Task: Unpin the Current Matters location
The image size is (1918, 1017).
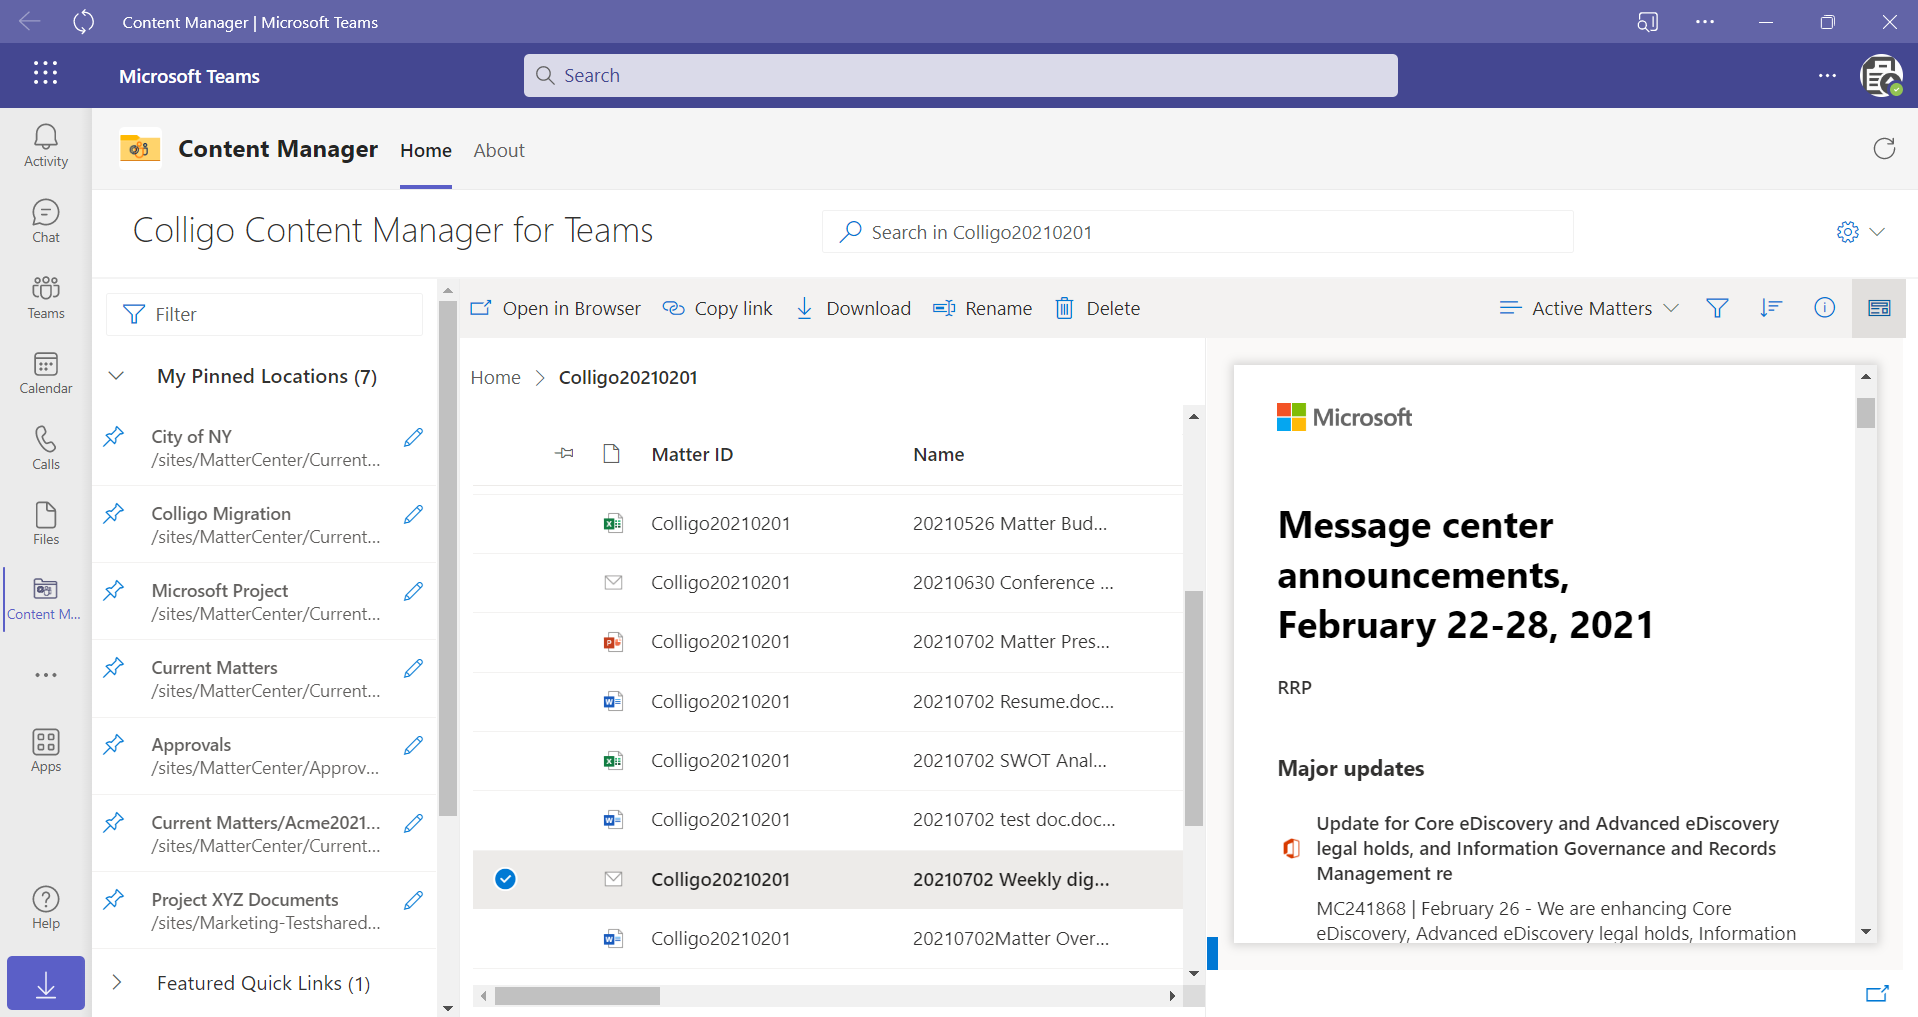Action: (x=114, y=668)
